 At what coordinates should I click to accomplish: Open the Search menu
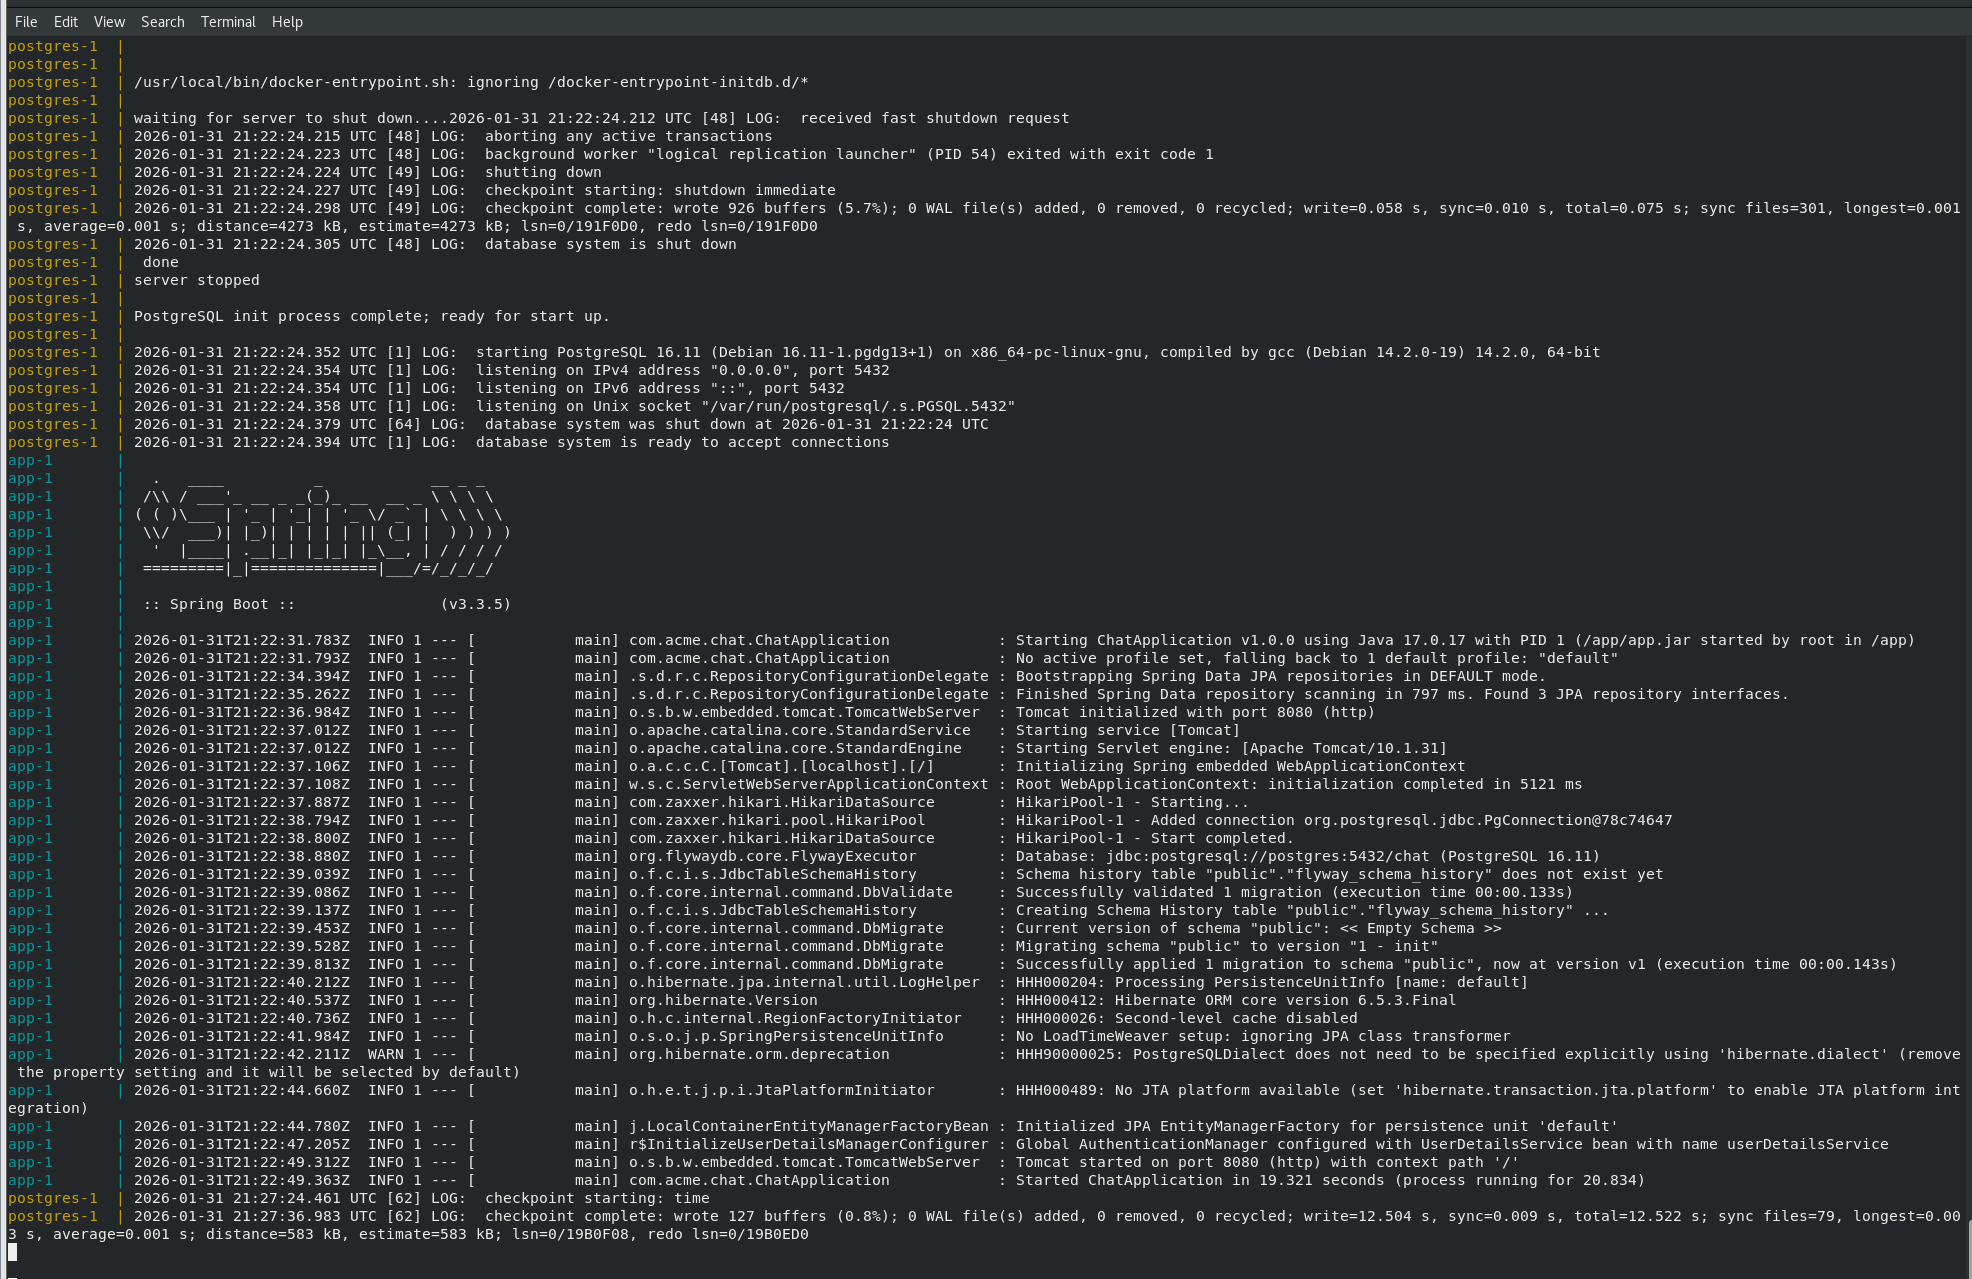[162, 21]
